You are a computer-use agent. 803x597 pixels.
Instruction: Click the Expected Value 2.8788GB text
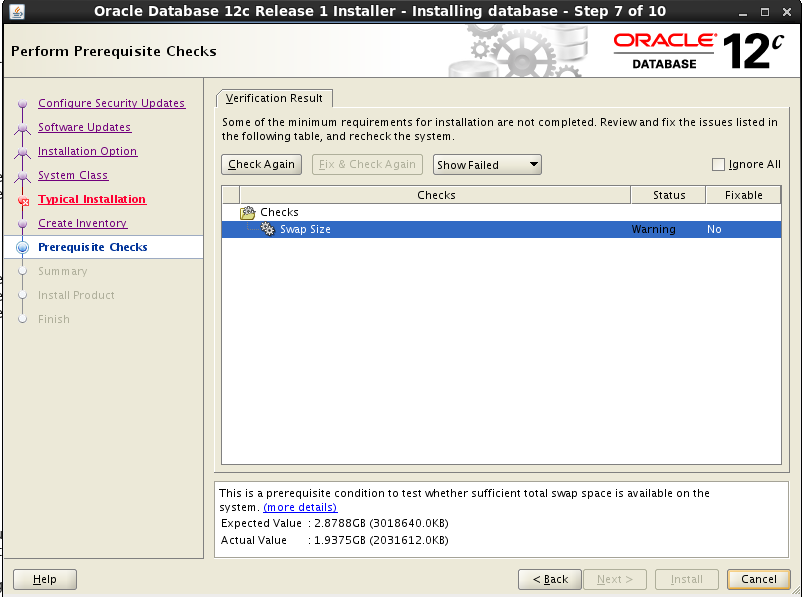coord(382,523)
